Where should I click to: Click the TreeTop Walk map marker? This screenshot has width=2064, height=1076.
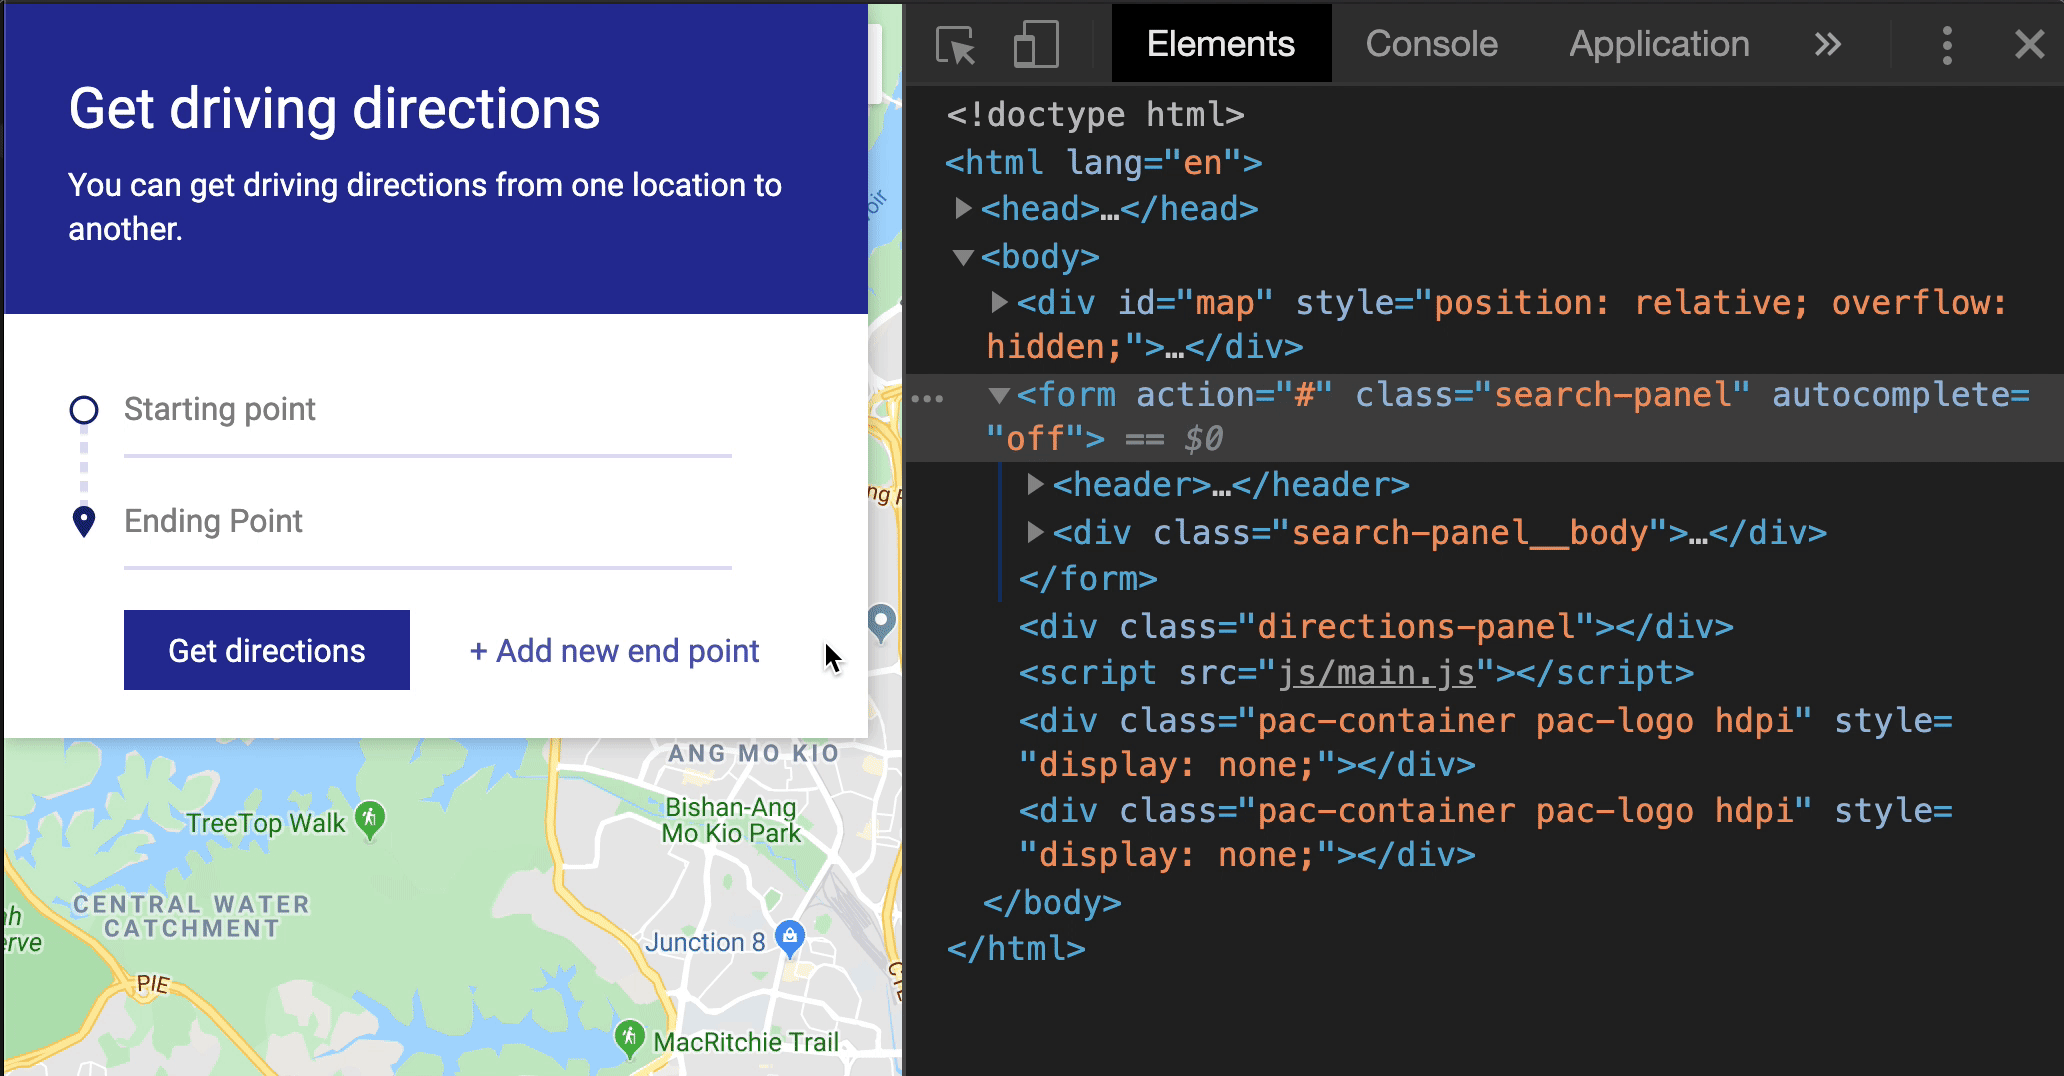tap(370, 819)
